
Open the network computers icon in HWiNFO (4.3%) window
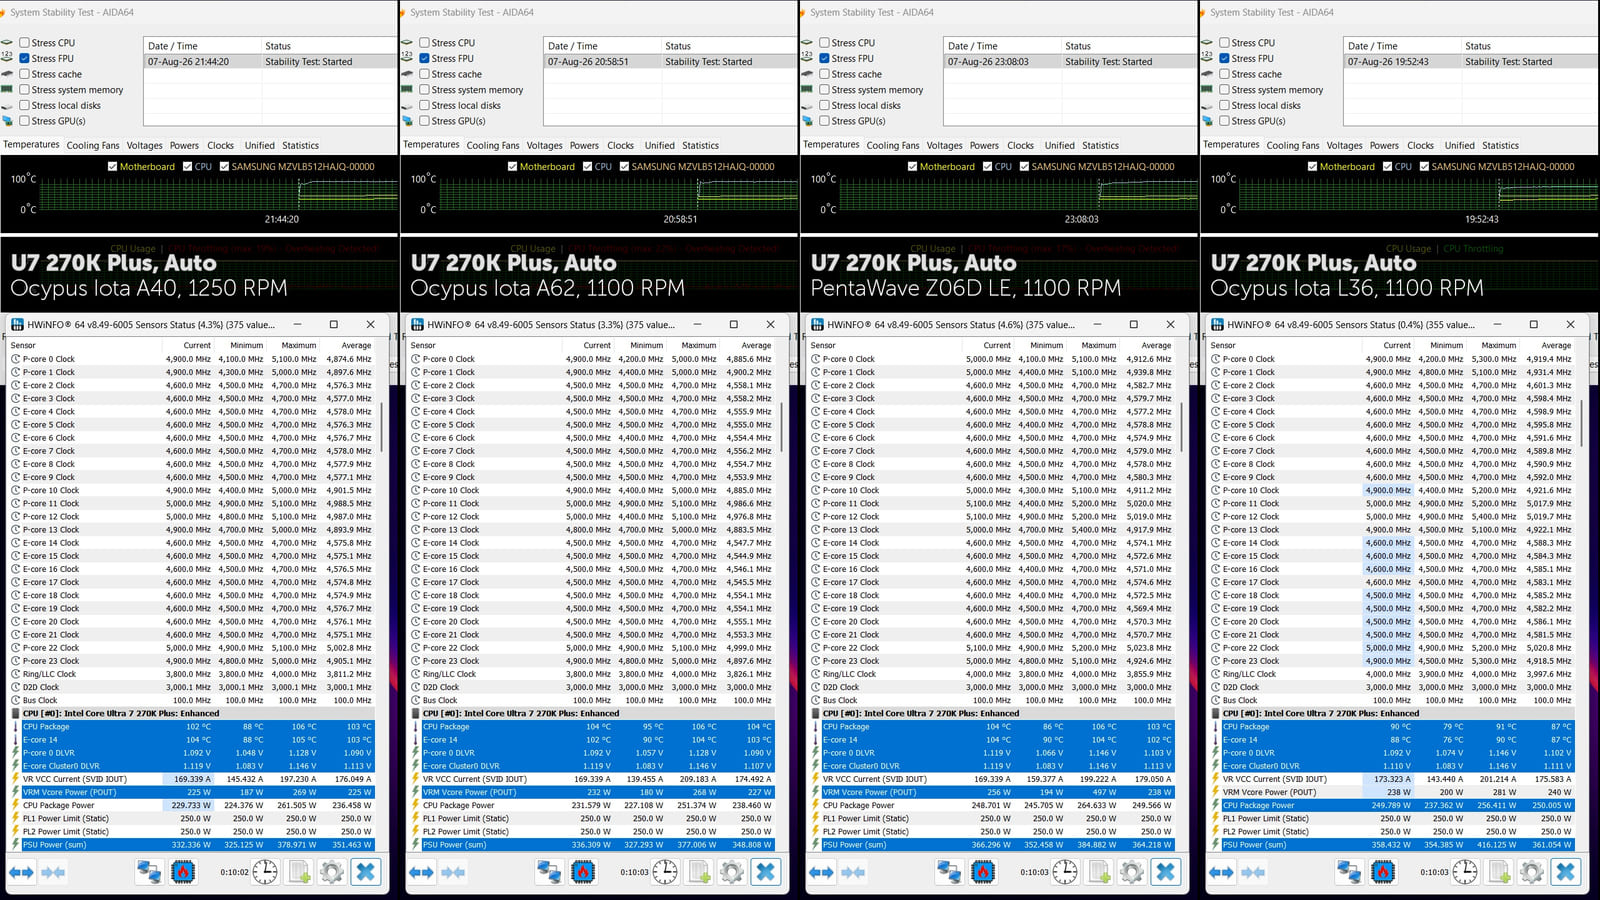[x=149, y=872]
